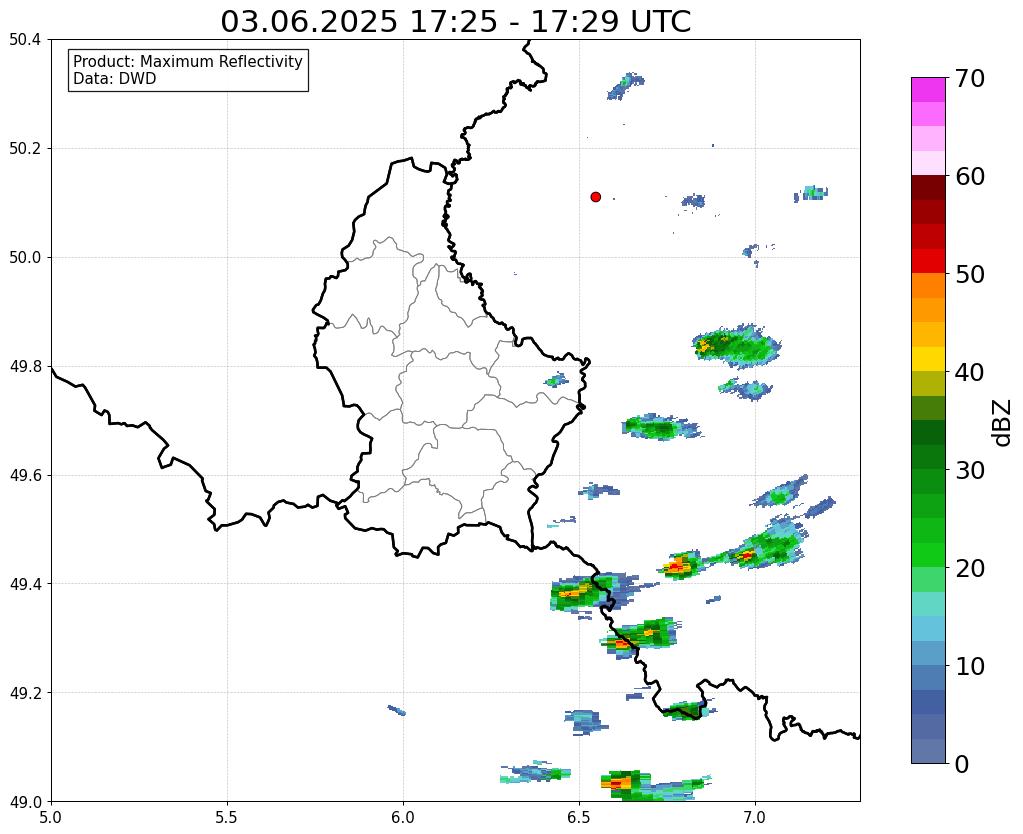This screenshot has height=834, width=1023.
Task: Click the 'Product: Maximum Reflectivity' label
Action: [x=188, y=61]
